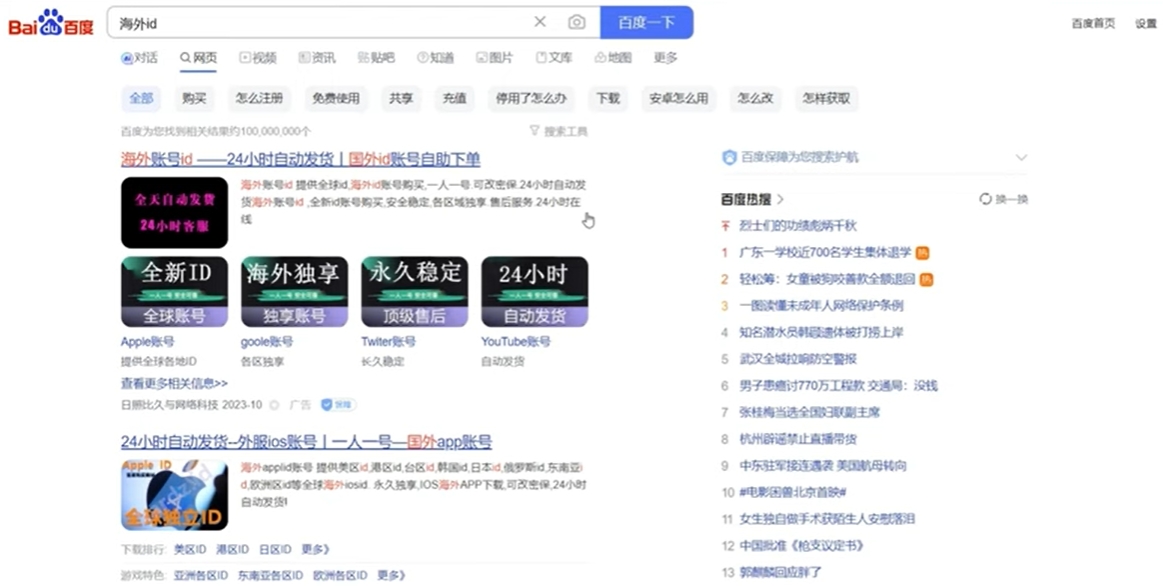Filter results by 下载
Viewport: 1163px width, 586px height.
click(608, 98)
